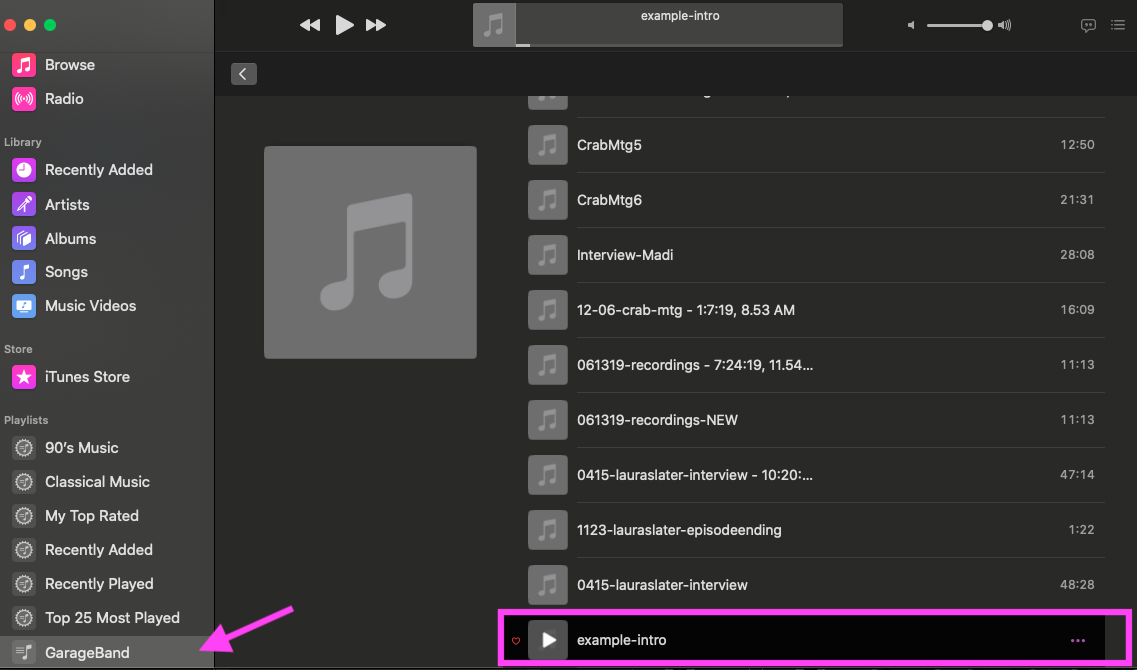Click the play button in top toolbar
The height and width of the screenshot is (670, 1137).
coord(344,25)
